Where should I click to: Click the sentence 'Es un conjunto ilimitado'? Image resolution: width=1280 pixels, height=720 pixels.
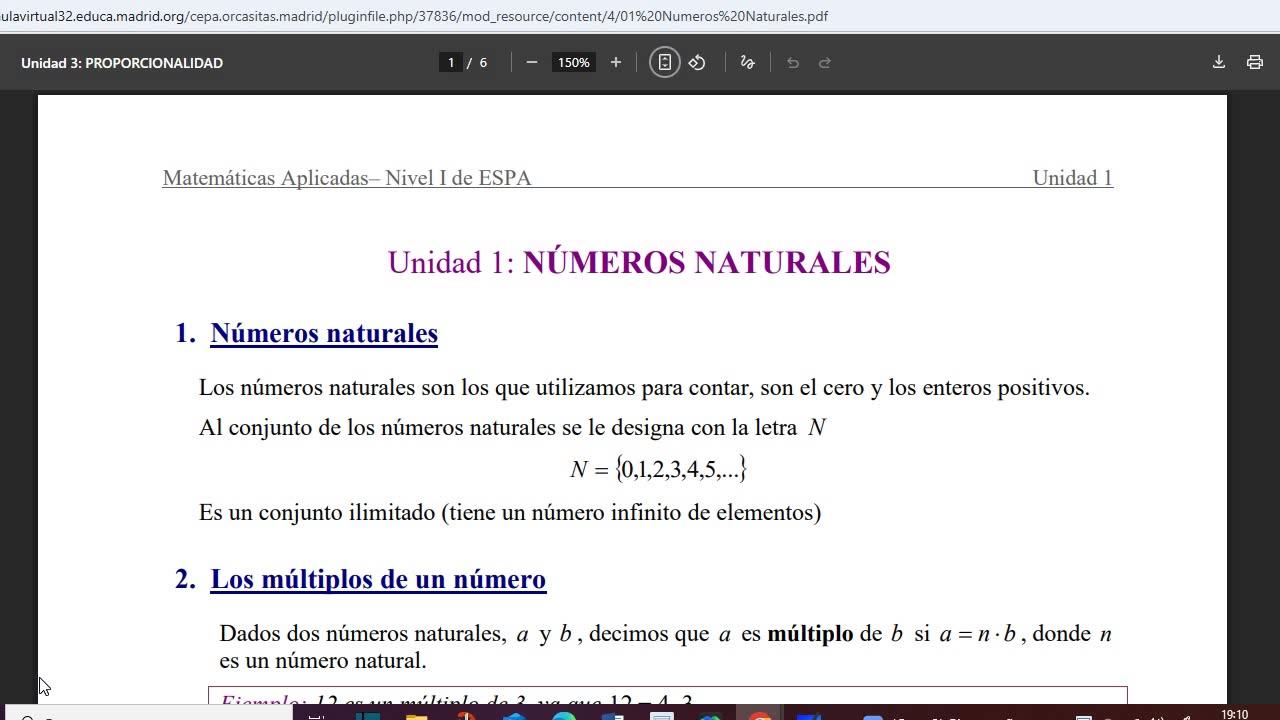(510, 513)
